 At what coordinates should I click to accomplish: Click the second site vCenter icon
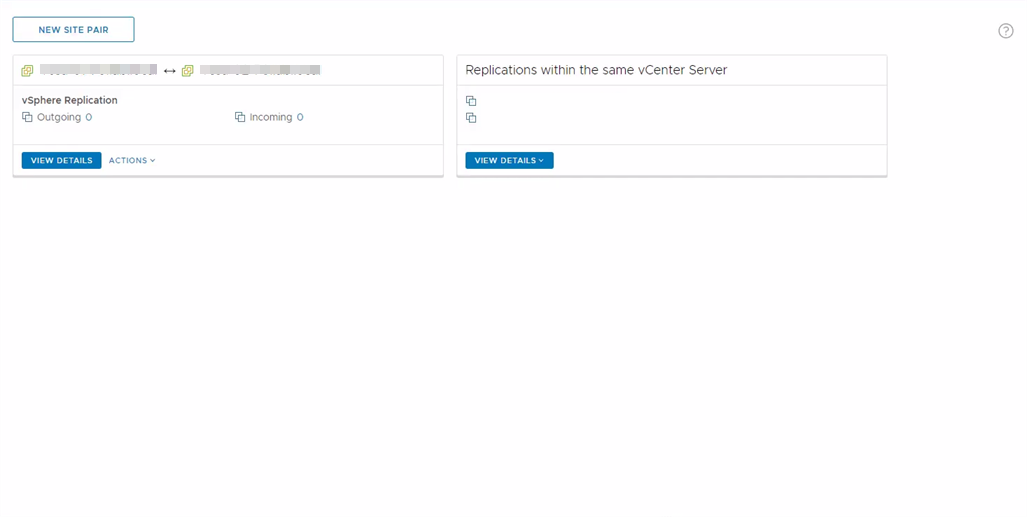(x=188, y=71)
